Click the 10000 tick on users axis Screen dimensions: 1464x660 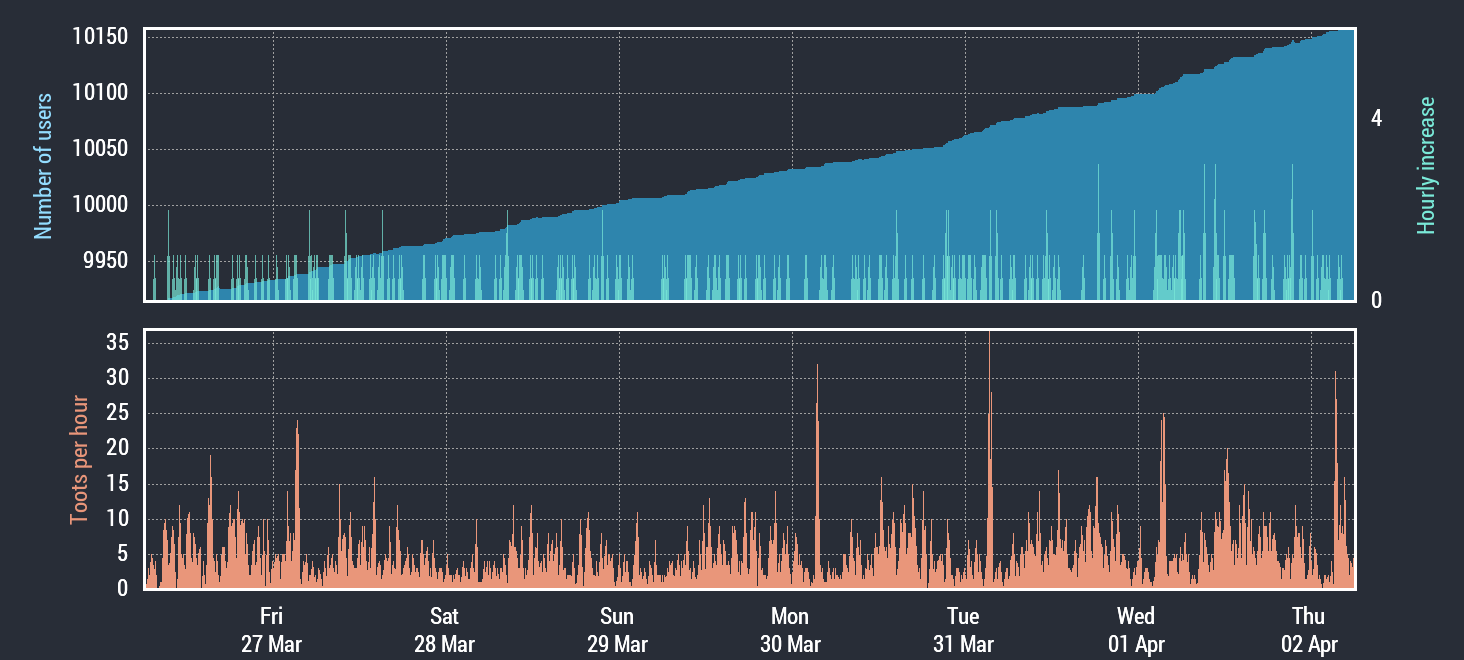(x=100, y=205)
